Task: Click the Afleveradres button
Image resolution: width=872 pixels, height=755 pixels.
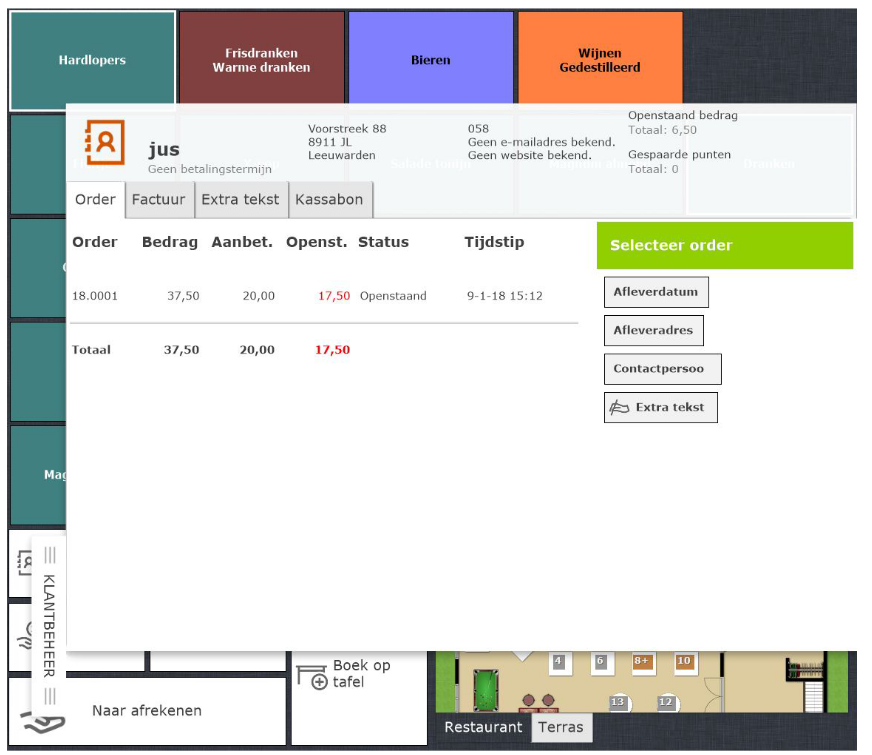Action: pos(654,330)
